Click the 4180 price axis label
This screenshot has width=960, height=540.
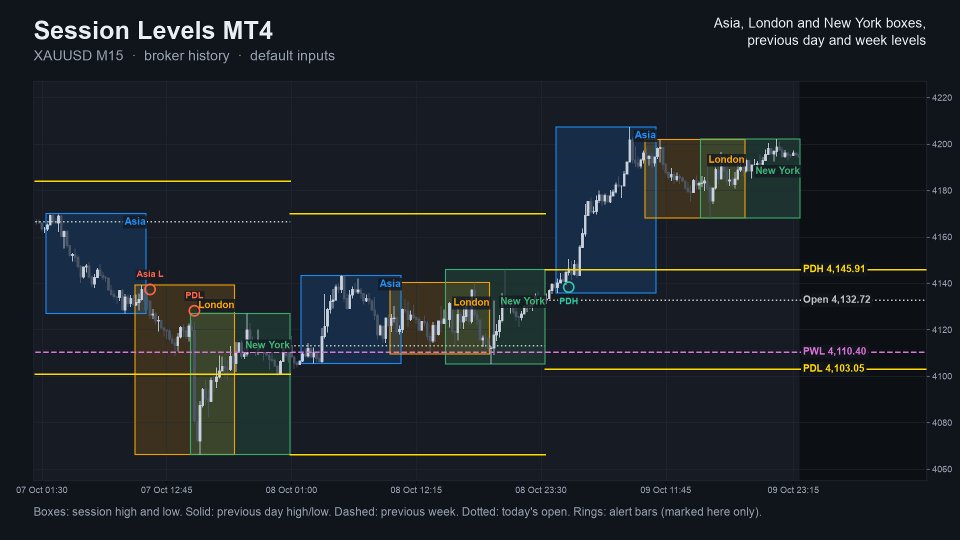coord(942,191)
